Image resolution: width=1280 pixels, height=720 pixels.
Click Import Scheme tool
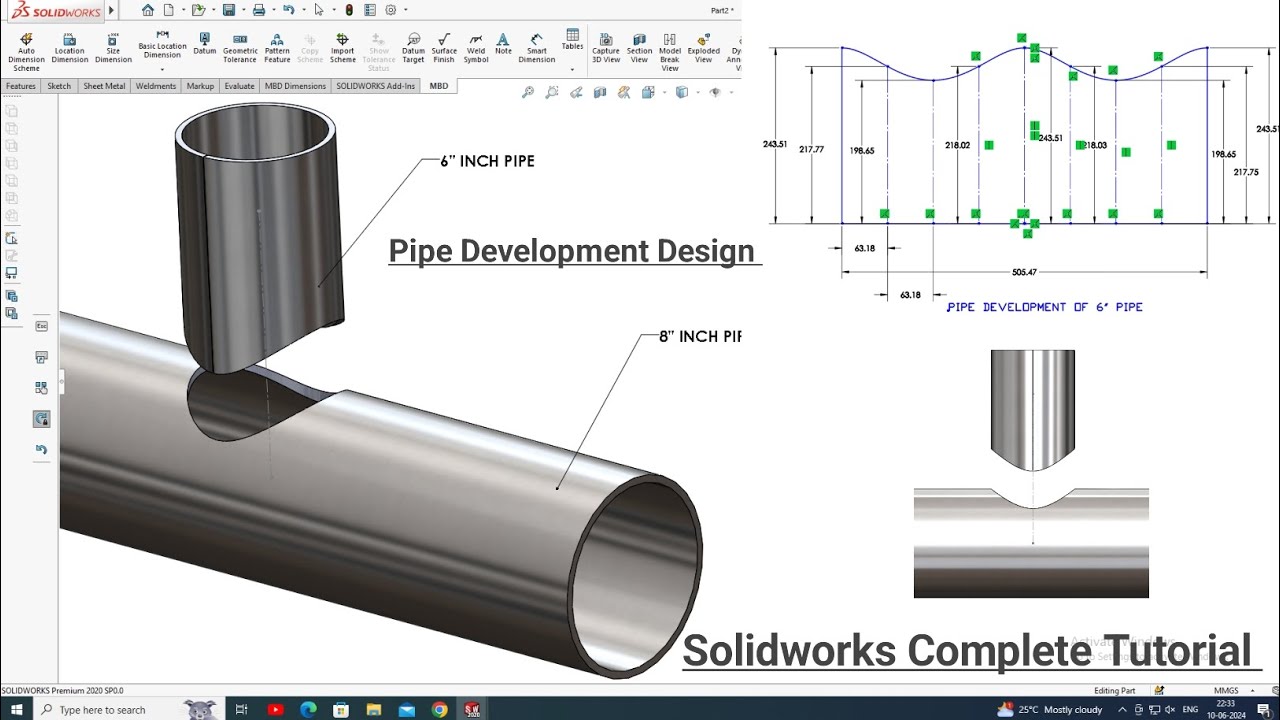(342, 48)
